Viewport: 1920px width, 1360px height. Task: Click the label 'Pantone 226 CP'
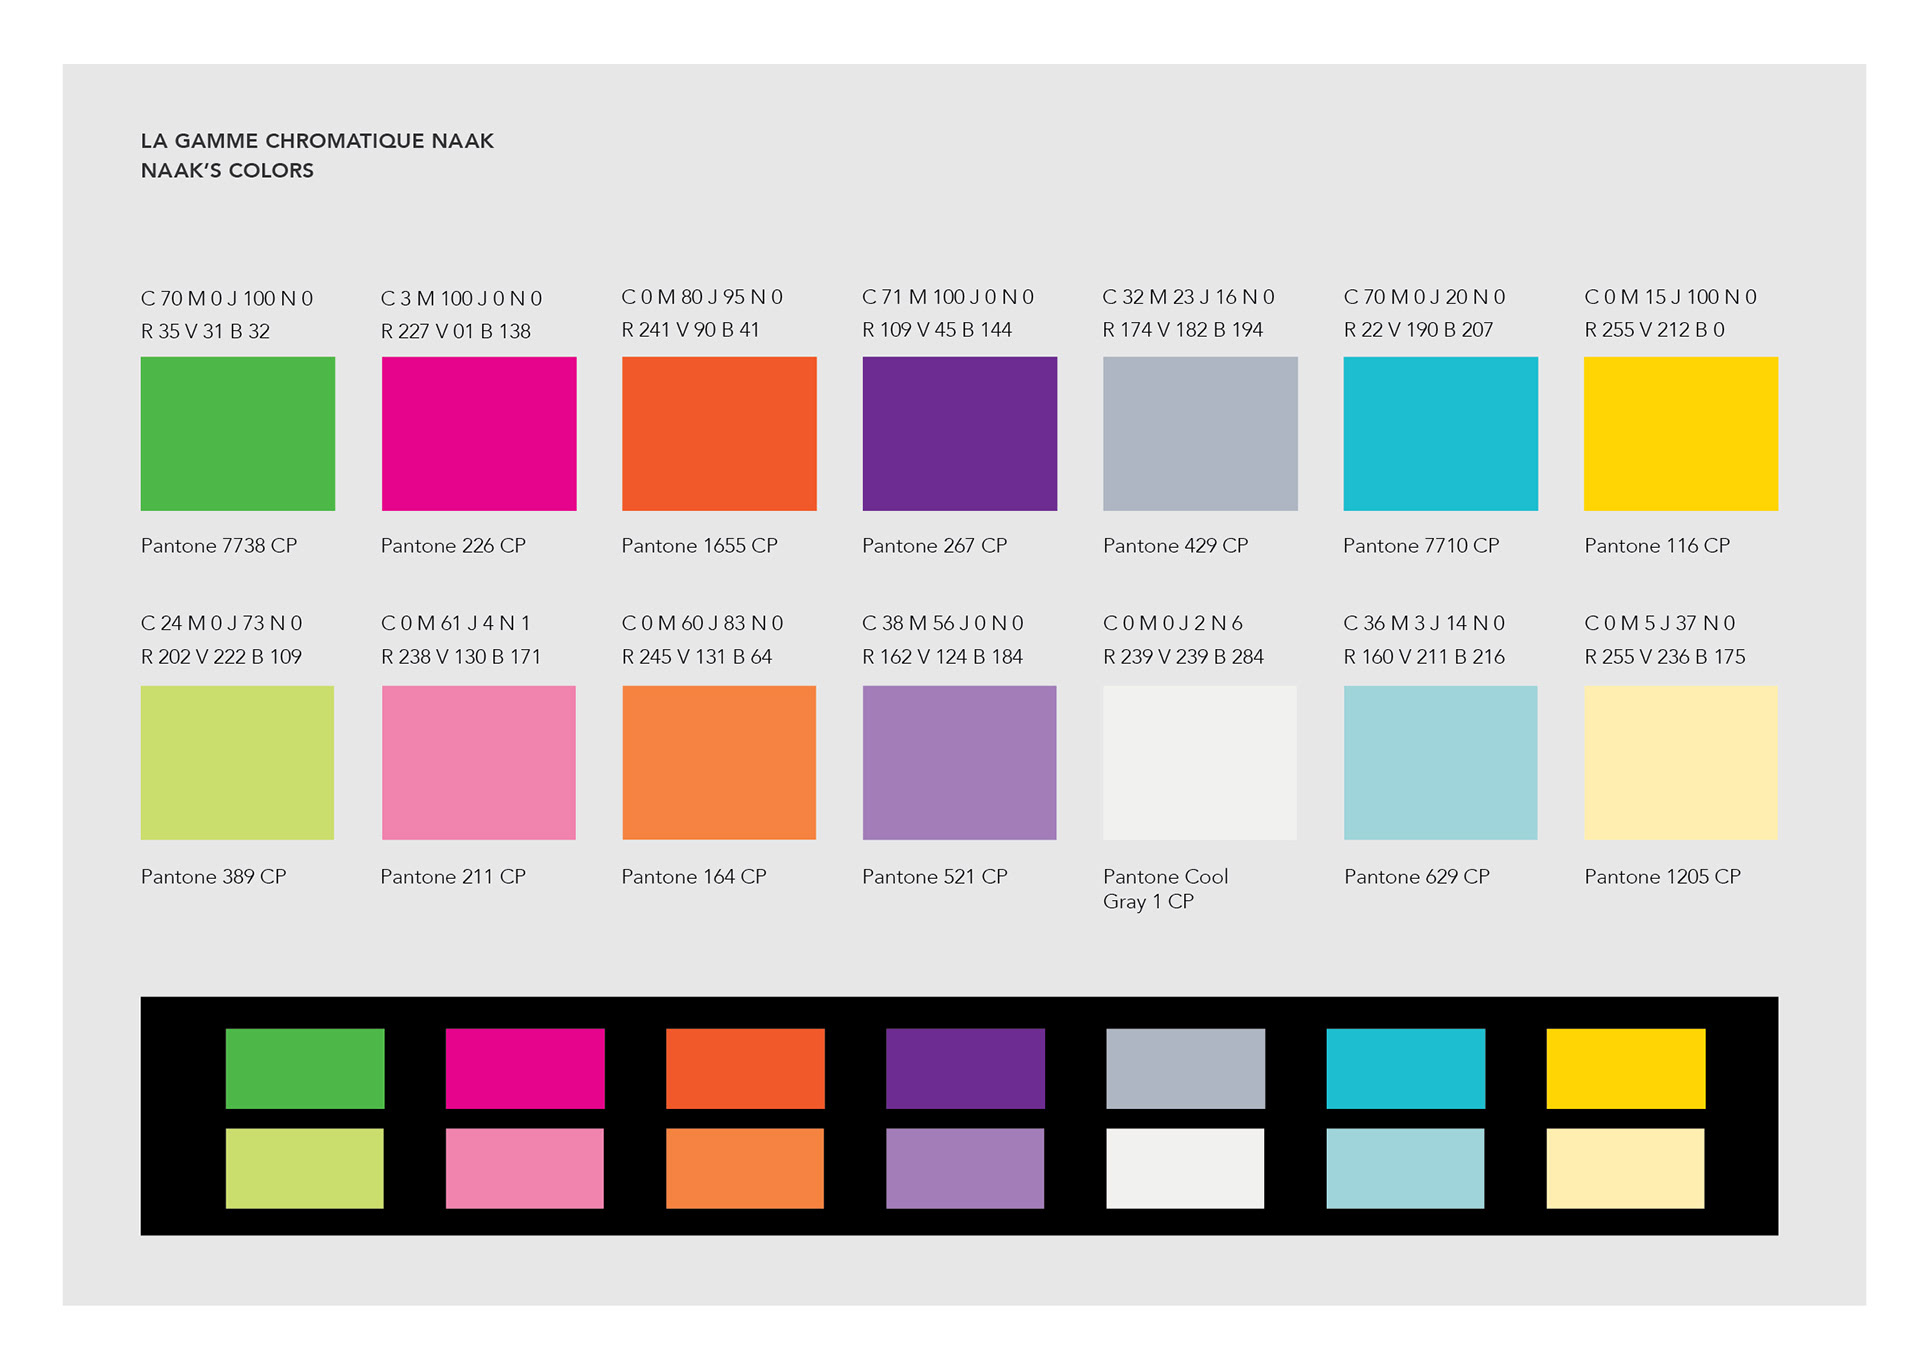pos(453,546)
